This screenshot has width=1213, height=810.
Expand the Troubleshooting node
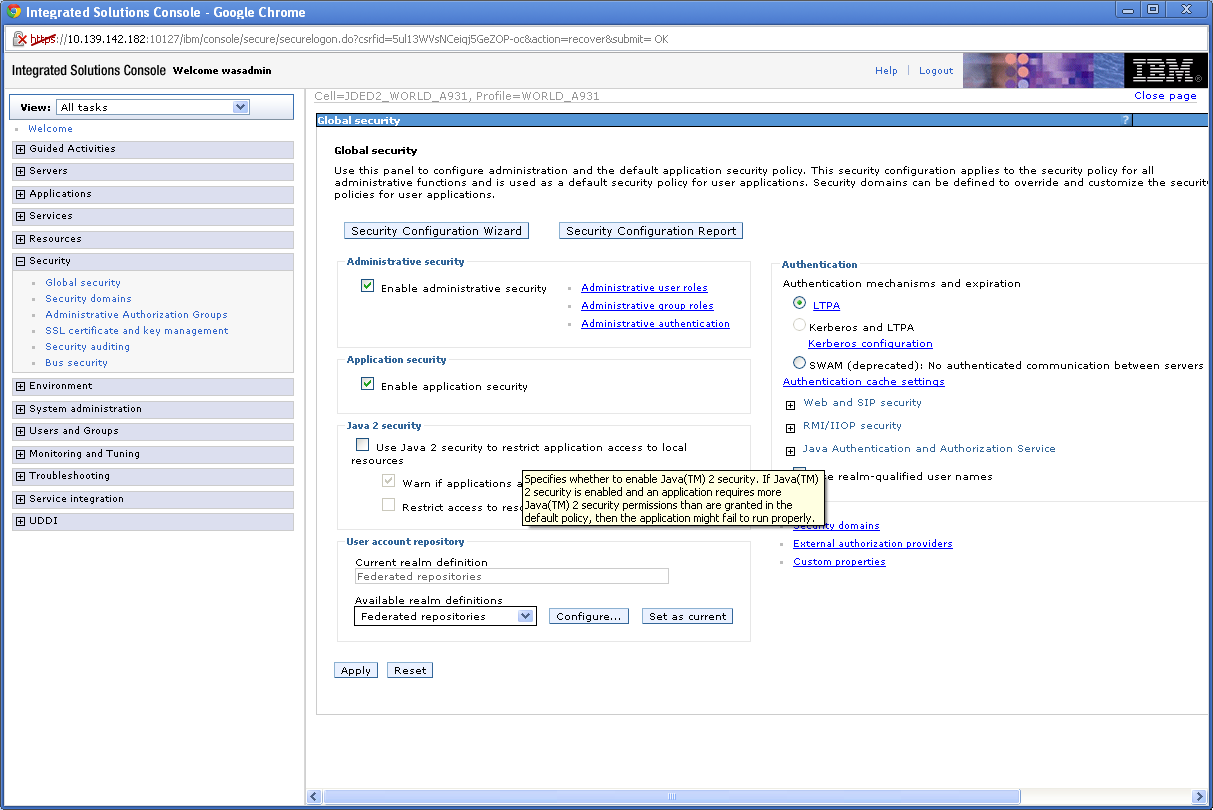20,476
